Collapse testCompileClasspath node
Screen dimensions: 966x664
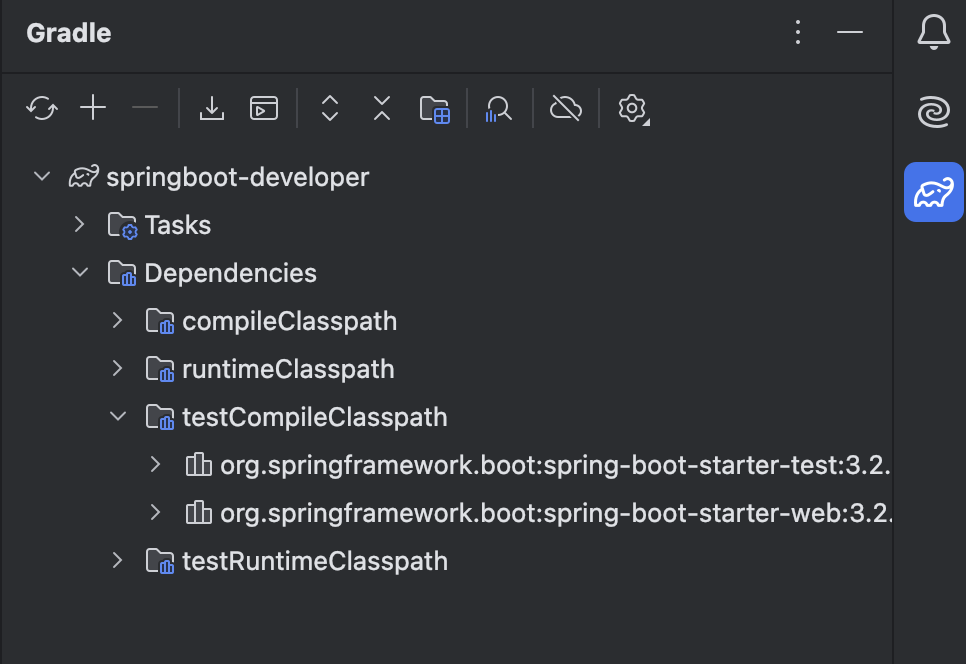click(118, 416)
